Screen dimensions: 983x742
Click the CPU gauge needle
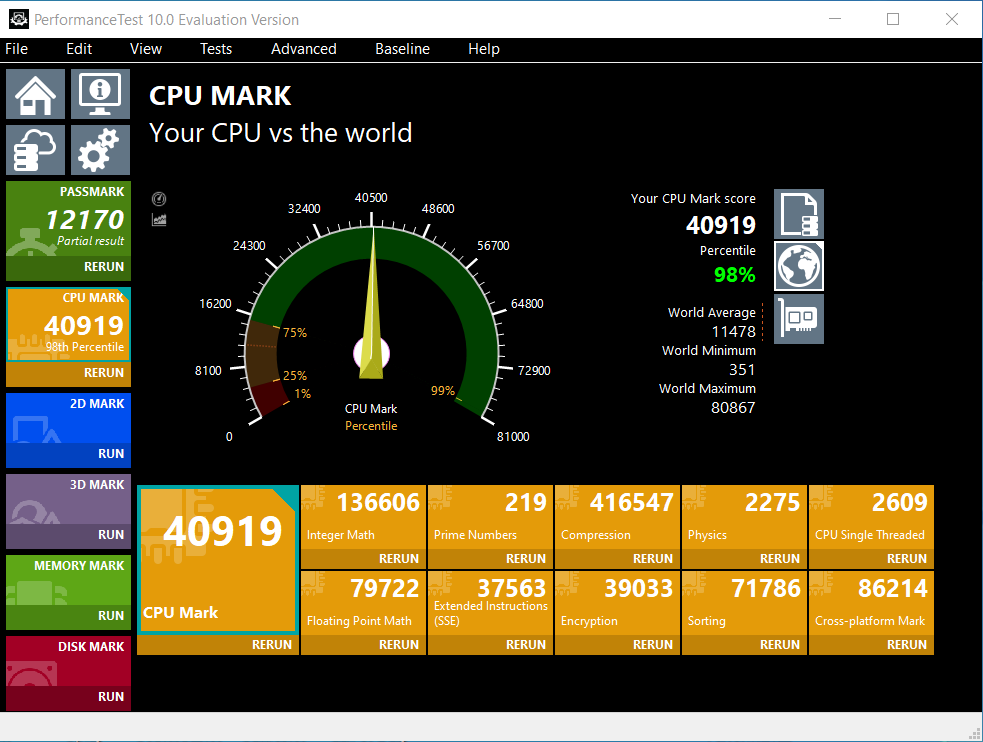pyautogui.click(x=372, y=304)
